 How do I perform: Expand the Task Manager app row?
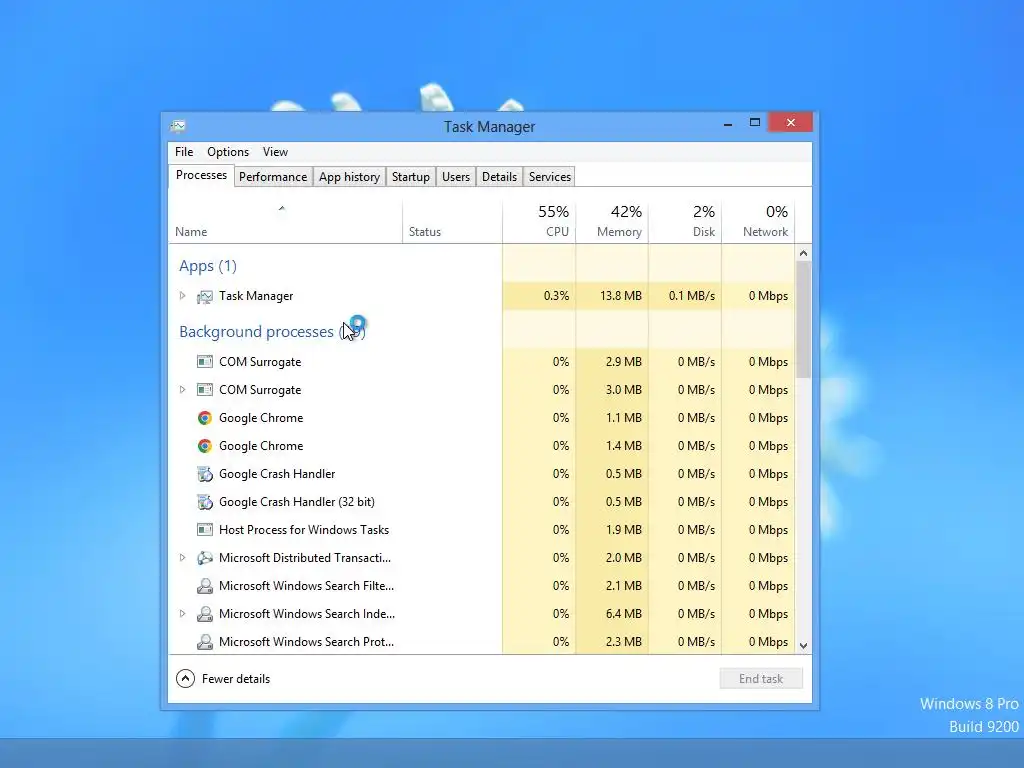[x=182, y=296]
